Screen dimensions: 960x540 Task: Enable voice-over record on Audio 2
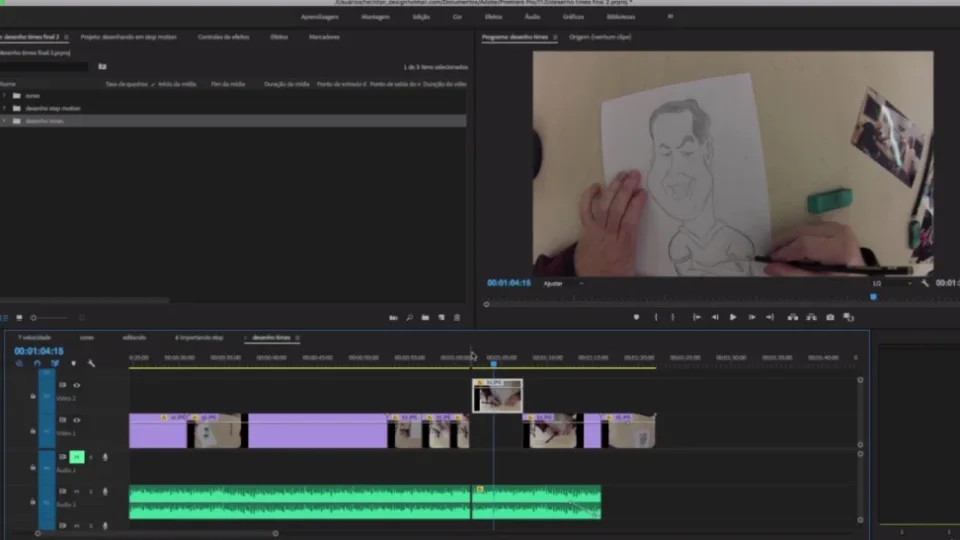(105, 491)
